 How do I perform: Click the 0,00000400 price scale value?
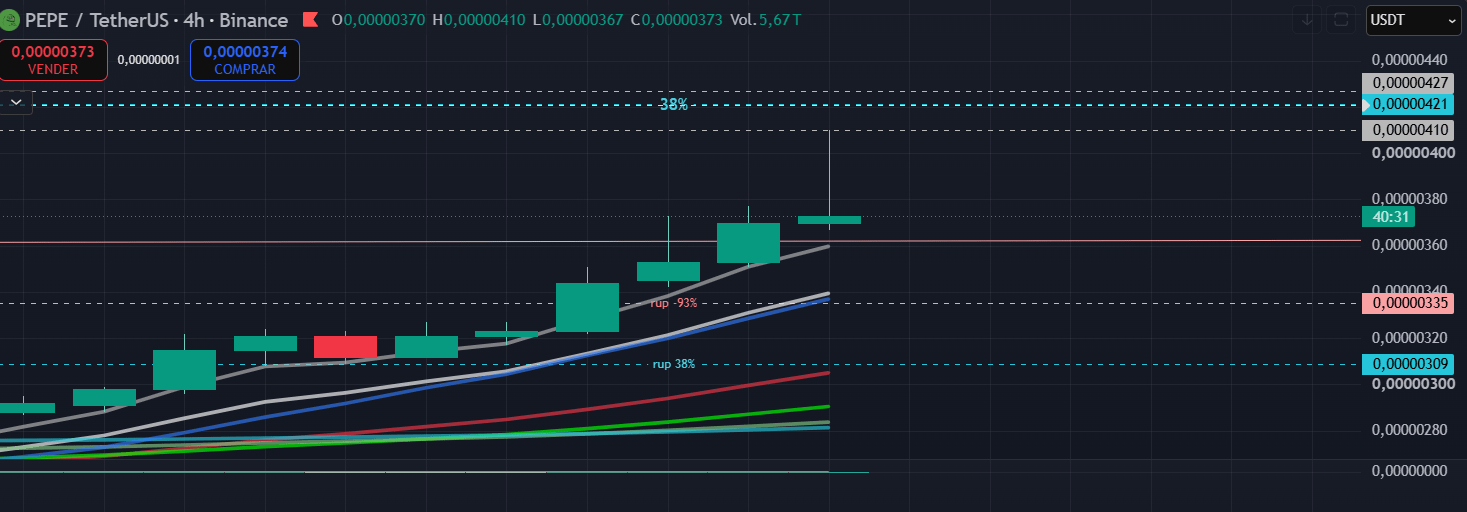click(x=1412, y=153)
